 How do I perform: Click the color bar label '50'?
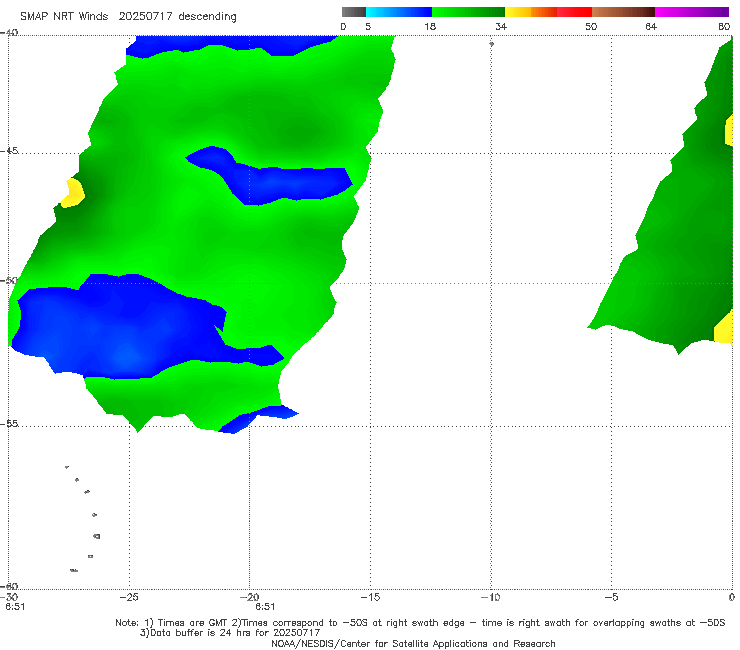(591, 26)
